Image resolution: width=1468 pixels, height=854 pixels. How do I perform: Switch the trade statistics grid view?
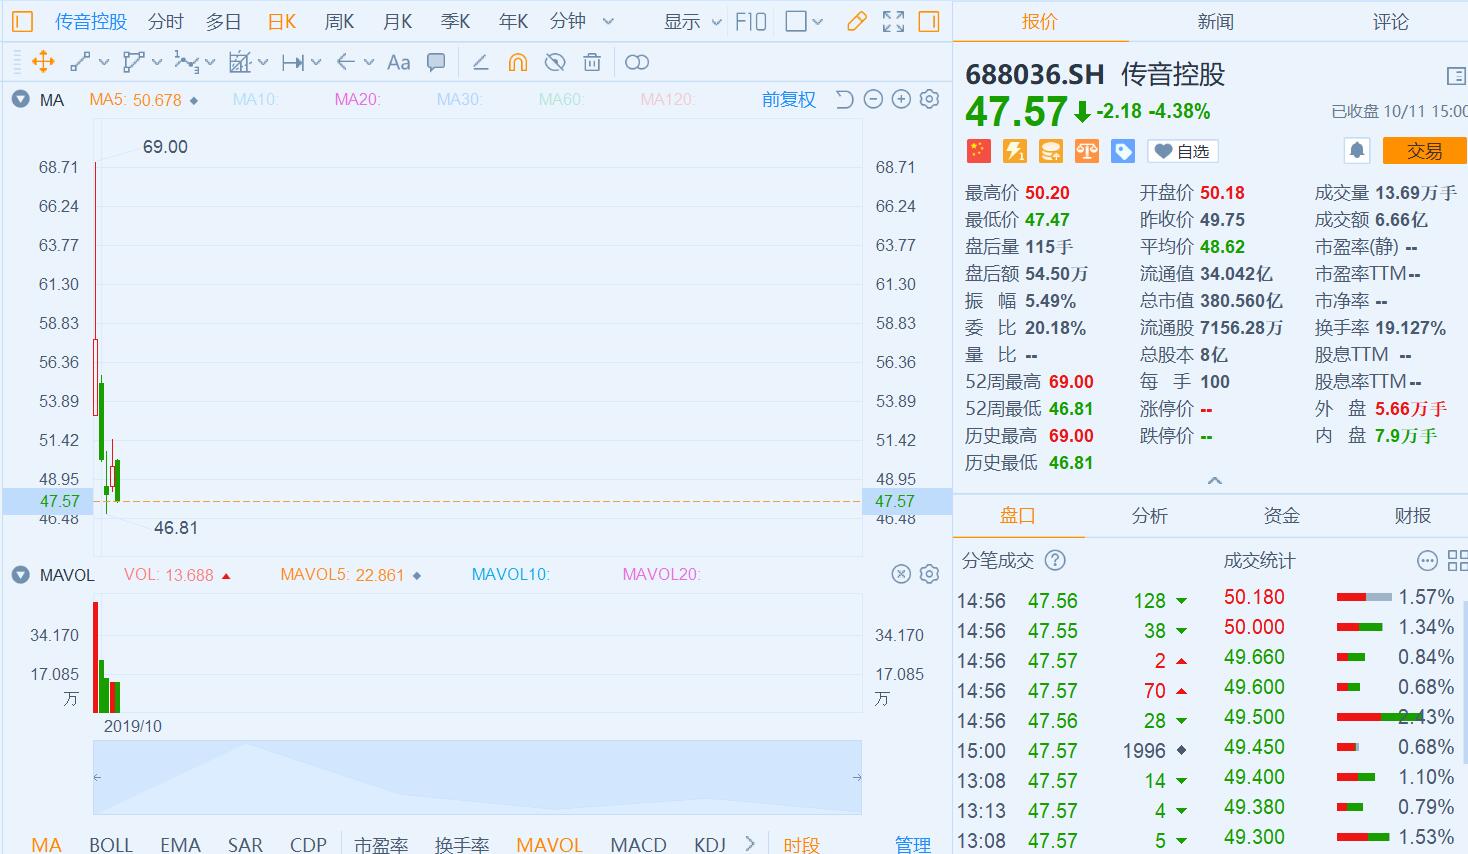tap(1457, 561)
